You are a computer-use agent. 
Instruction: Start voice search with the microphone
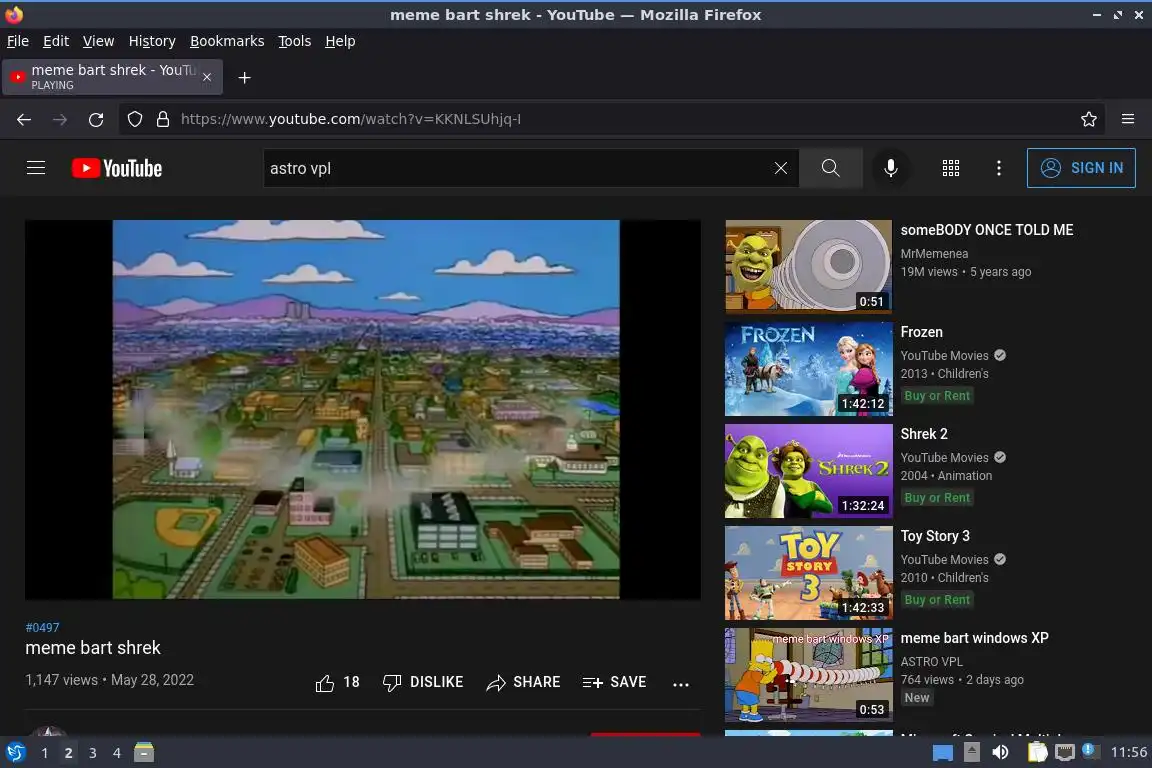coord(890,168)
